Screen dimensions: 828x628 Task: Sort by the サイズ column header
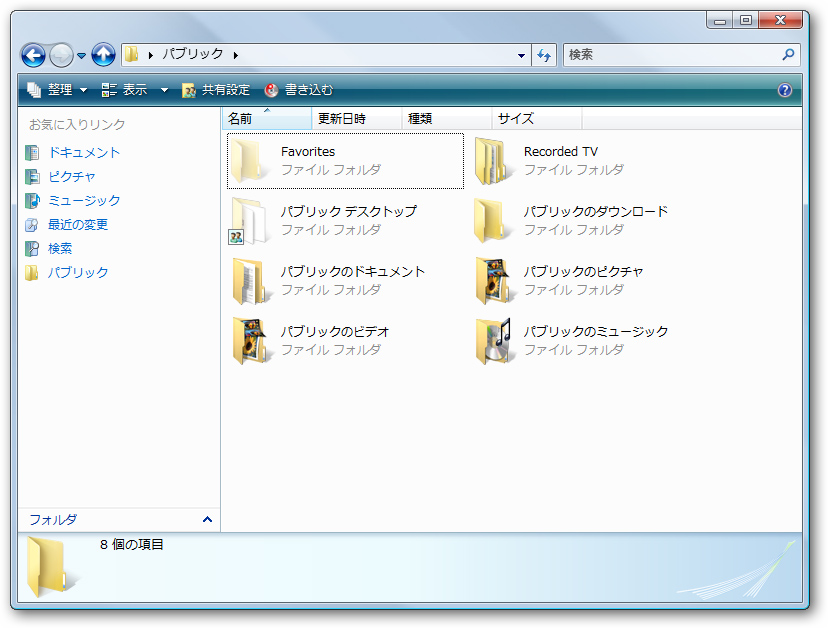pos(514,118)
